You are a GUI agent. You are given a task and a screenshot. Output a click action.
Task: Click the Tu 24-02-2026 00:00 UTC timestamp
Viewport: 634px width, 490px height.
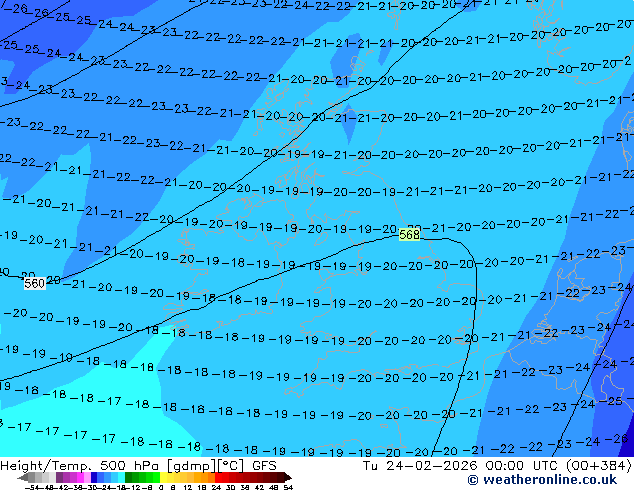[462, 466]
